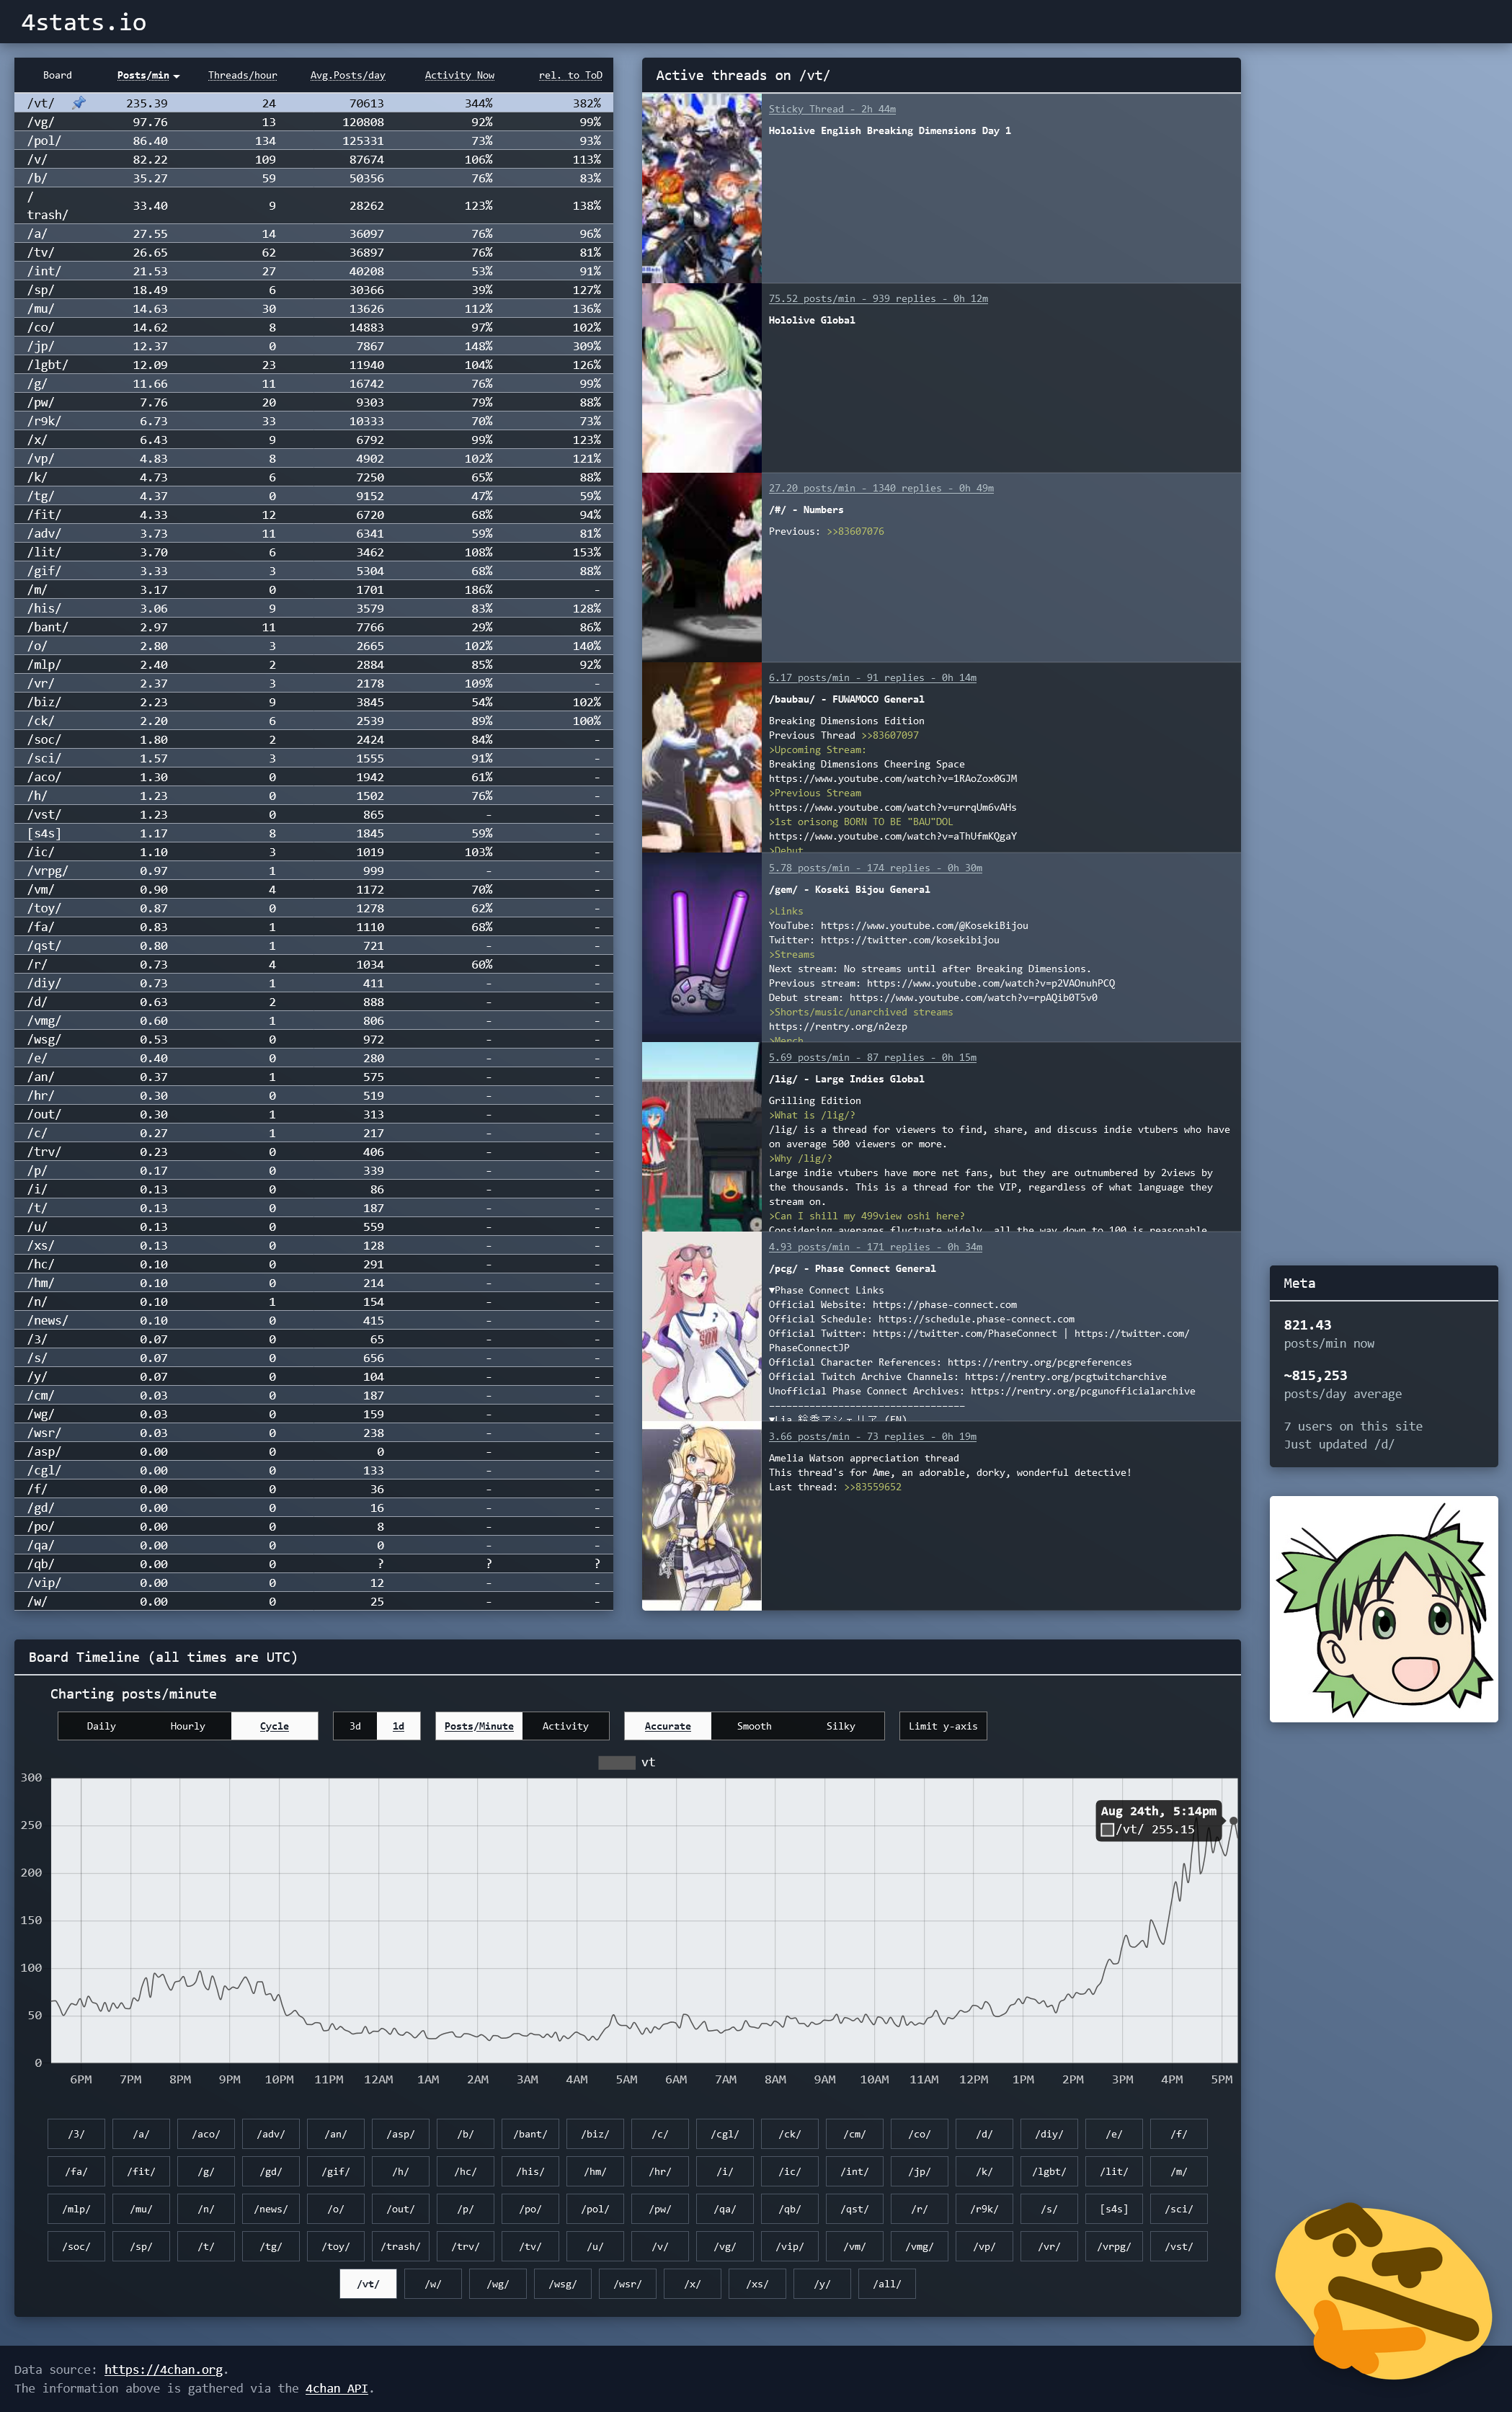This screenshot has width=1512, height=2412.
Task: Open the Hololive Global thread thumbnail
Action: click(x=701, y=378)
